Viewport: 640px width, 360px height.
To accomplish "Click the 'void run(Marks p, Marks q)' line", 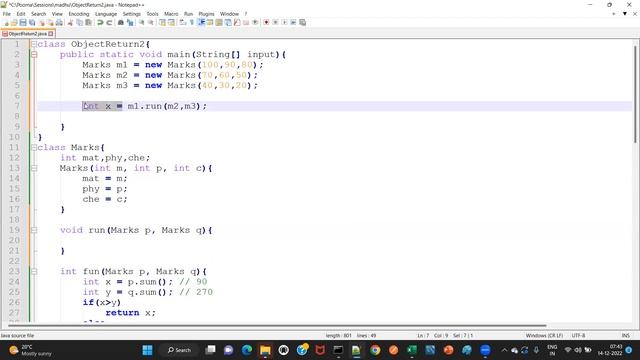I will point(136,230).
